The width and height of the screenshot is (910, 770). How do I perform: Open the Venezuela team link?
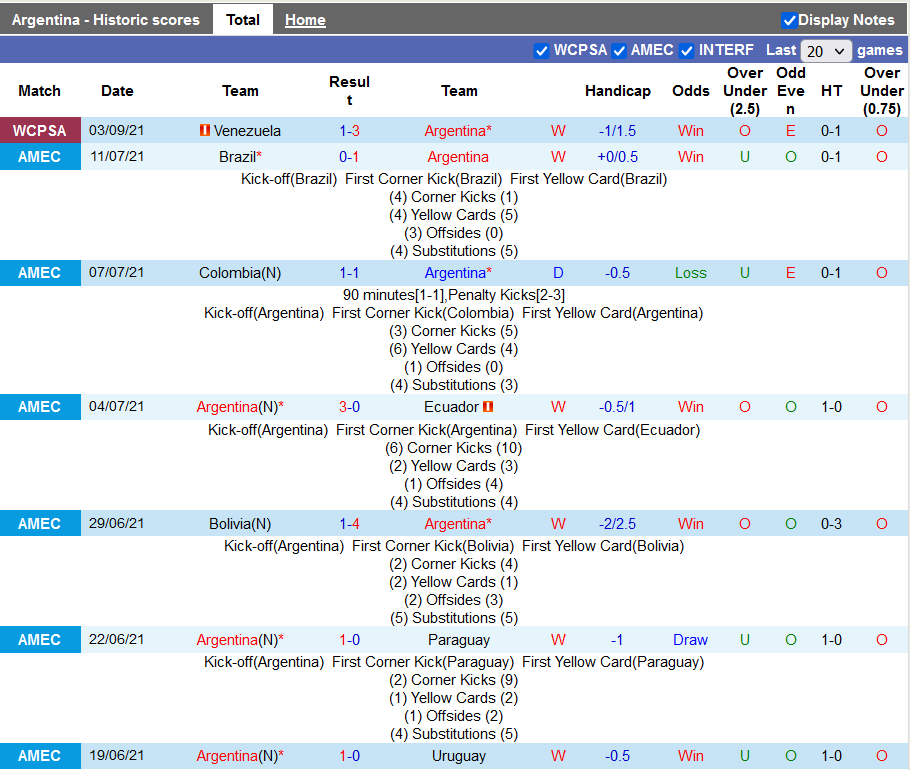[247, 131]
